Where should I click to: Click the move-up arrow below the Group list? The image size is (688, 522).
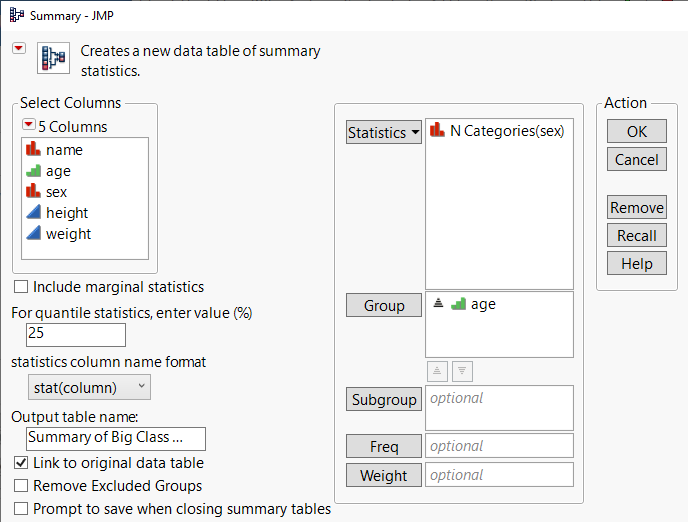437,370
